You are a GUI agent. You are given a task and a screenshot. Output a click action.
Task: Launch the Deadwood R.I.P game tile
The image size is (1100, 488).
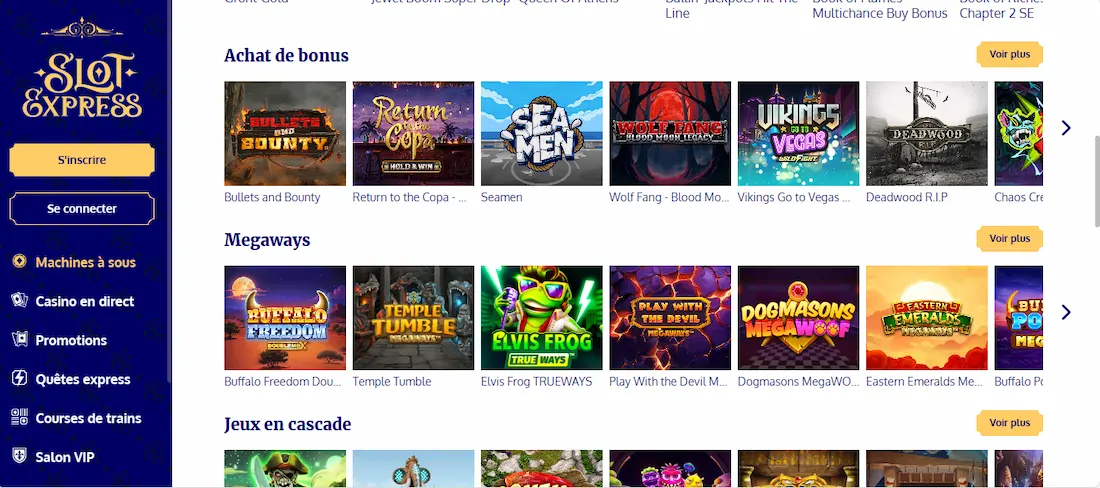coord(926,133)
